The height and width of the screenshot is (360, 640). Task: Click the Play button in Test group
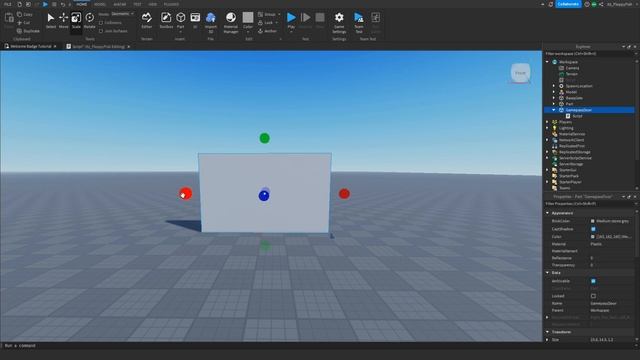[291, 20]
